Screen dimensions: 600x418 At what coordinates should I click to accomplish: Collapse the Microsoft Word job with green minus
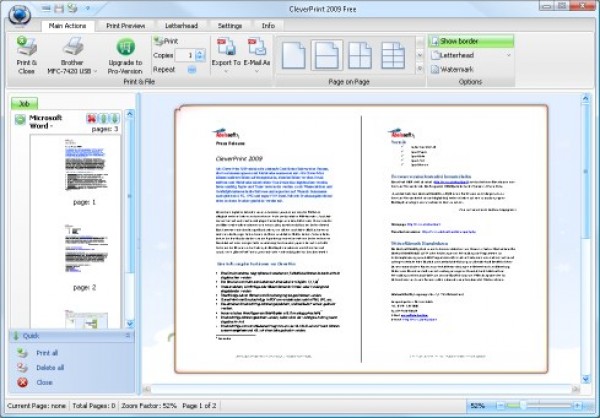point(20,119)
